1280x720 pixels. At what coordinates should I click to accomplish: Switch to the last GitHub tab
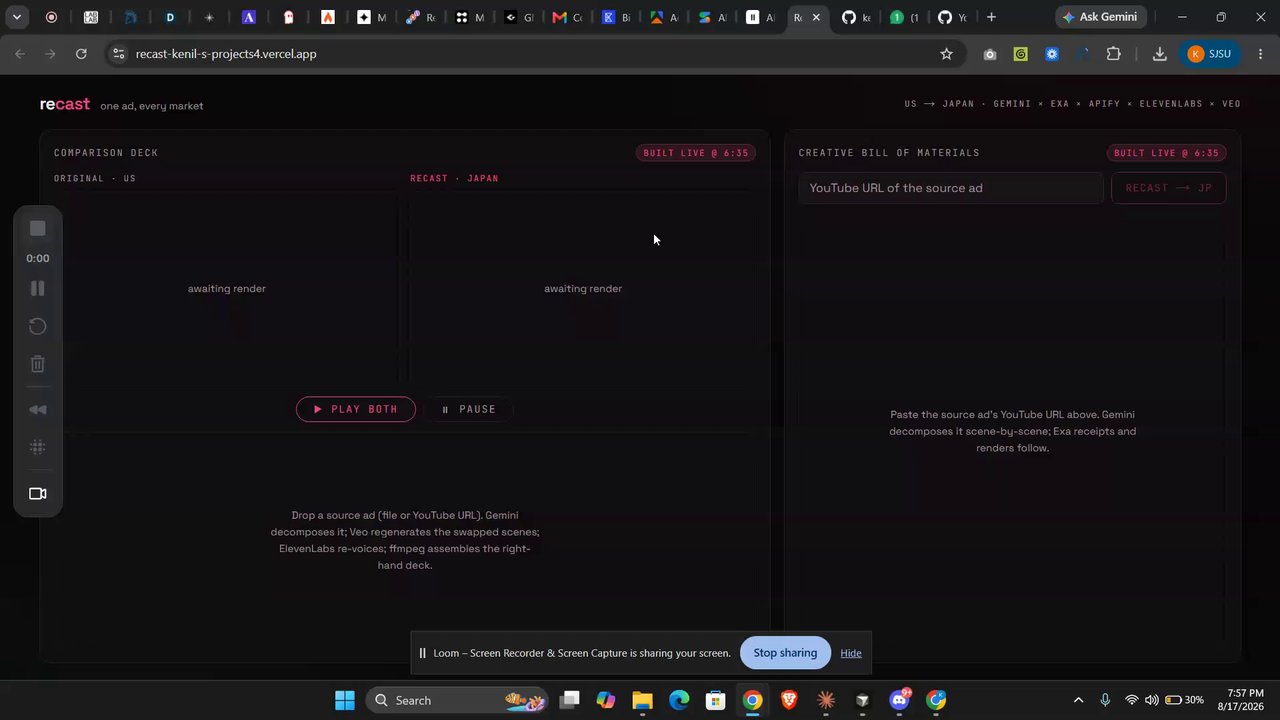click(952, 17)
